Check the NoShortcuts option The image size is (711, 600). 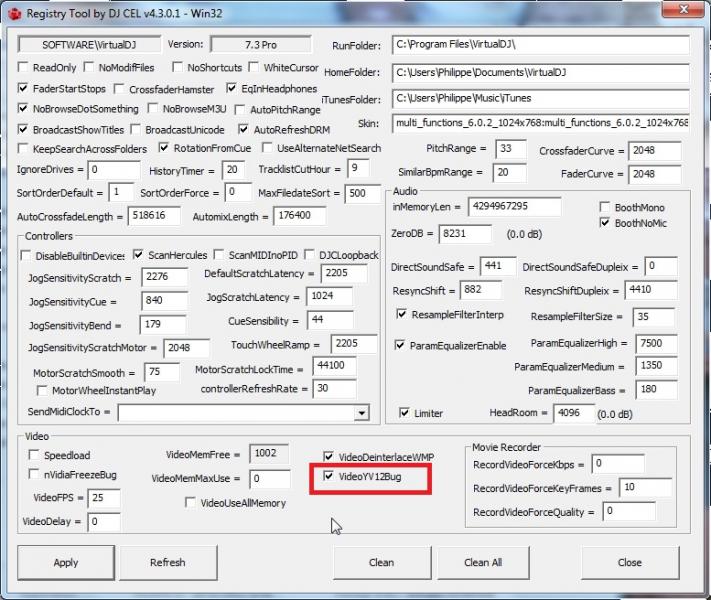(178, 68)
